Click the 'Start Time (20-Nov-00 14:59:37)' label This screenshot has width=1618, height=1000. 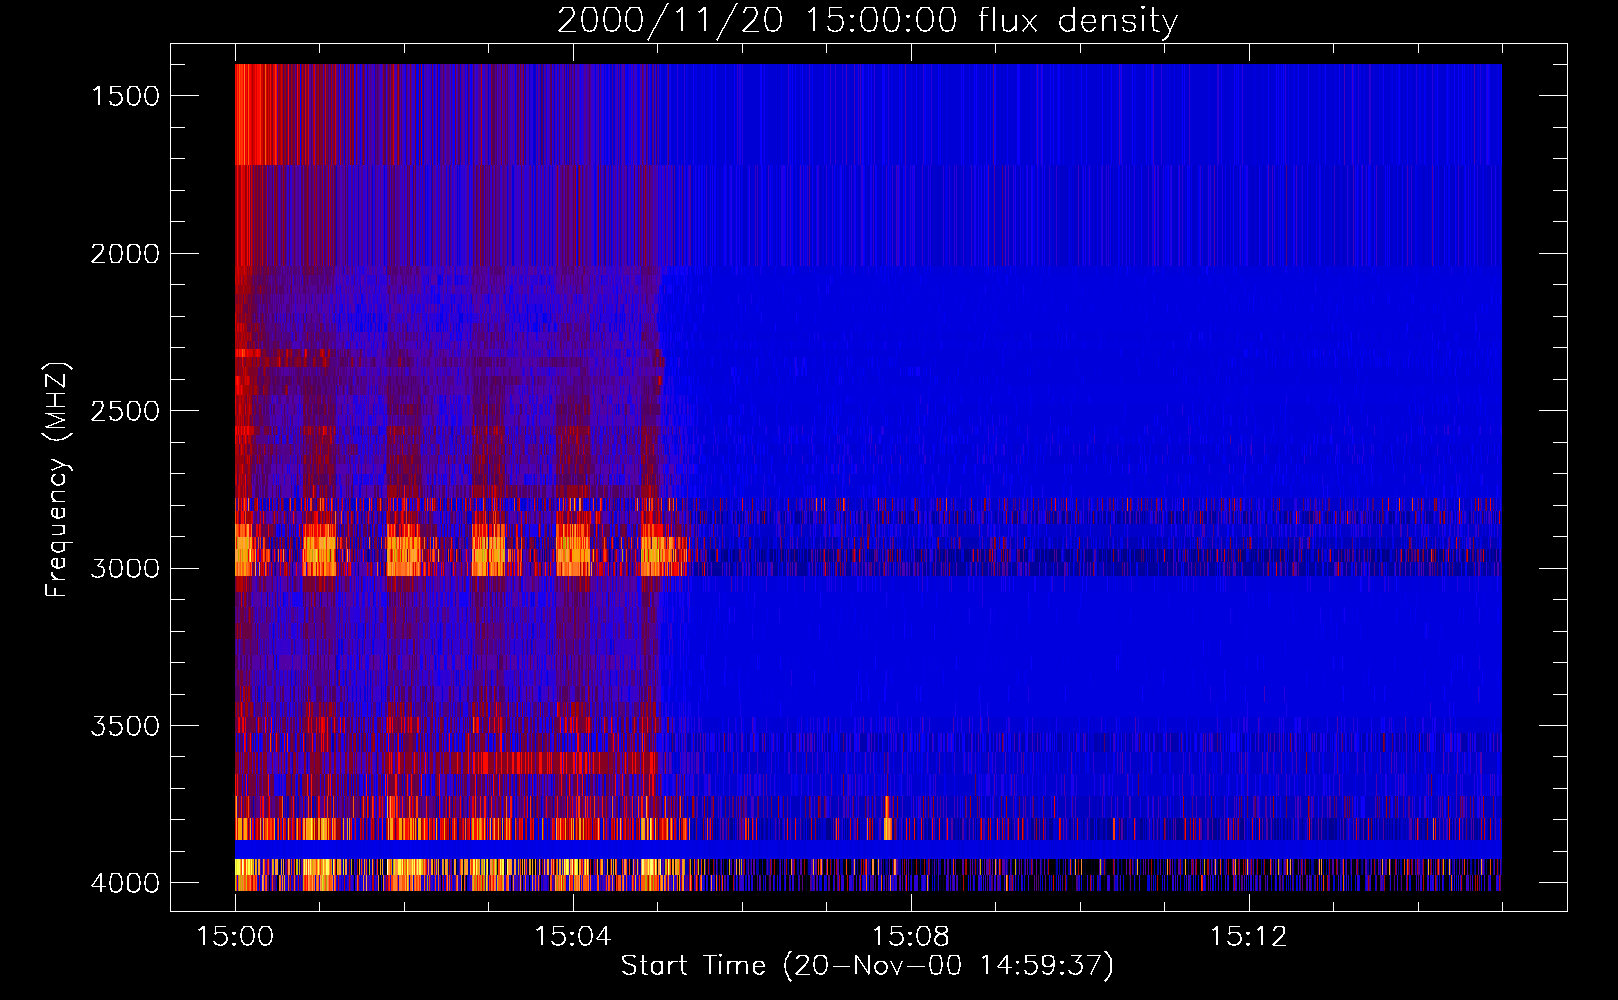867,966
